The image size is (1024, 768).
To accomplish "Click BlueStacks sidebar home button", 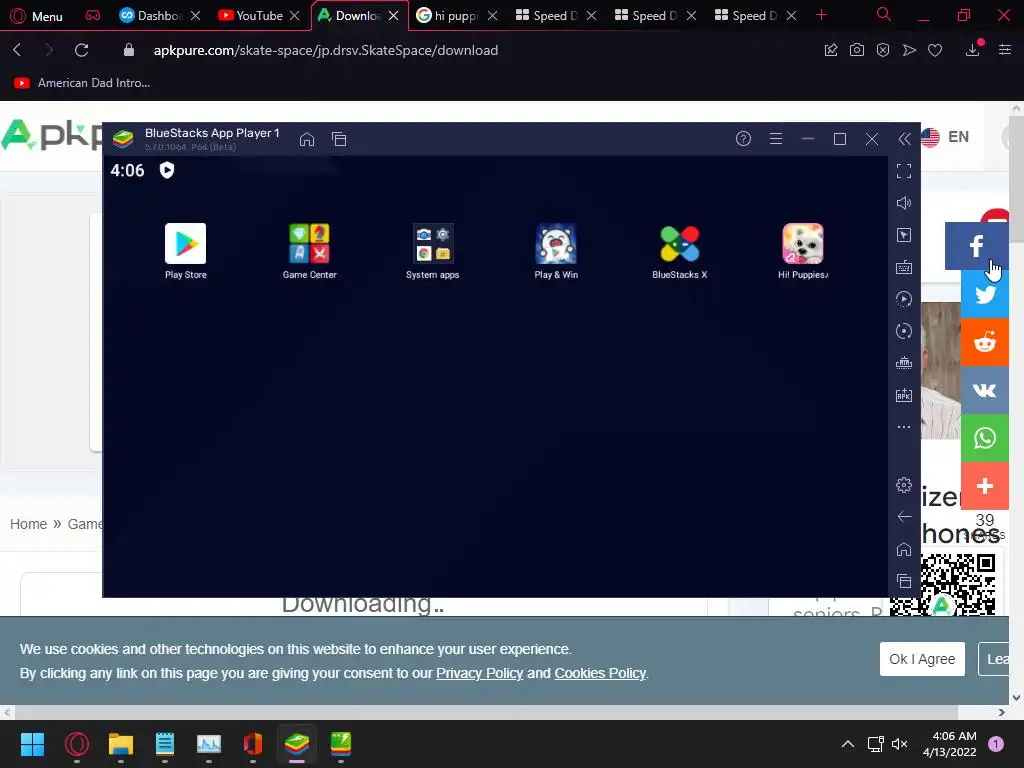I will (904, 549).
